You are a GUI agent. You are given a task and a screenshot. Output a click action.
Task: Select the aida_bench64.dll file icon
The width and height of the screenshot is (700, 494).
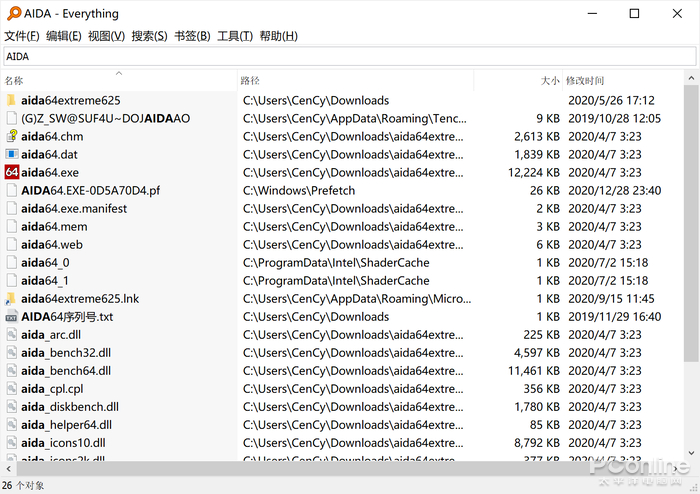point(12,370)
